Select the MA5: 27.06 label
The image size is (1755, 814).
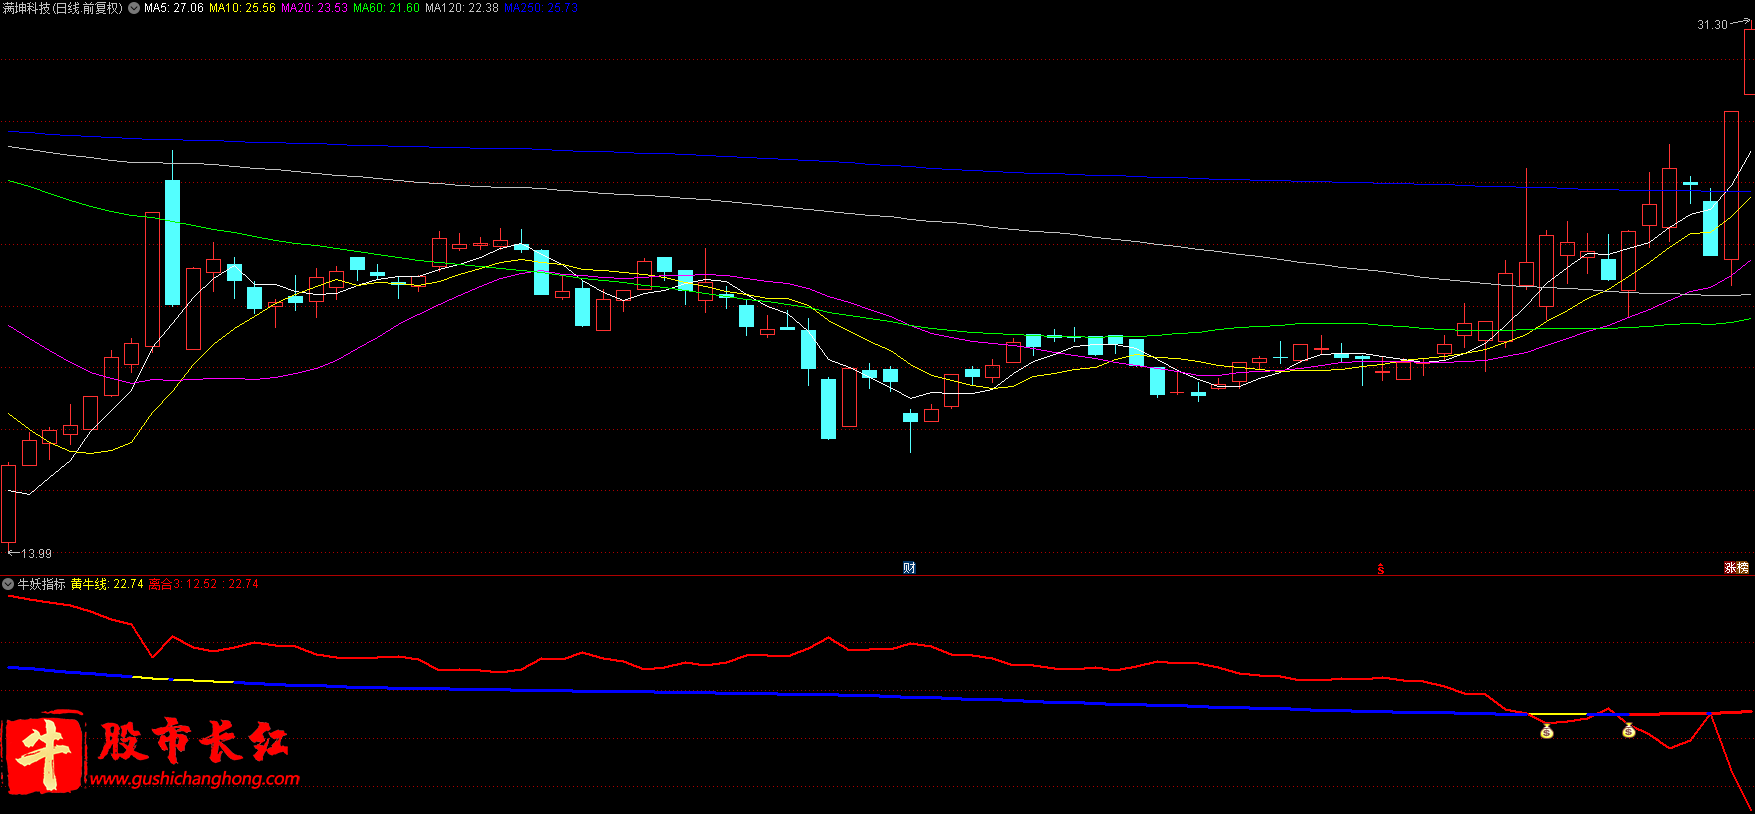pos(174,8)
